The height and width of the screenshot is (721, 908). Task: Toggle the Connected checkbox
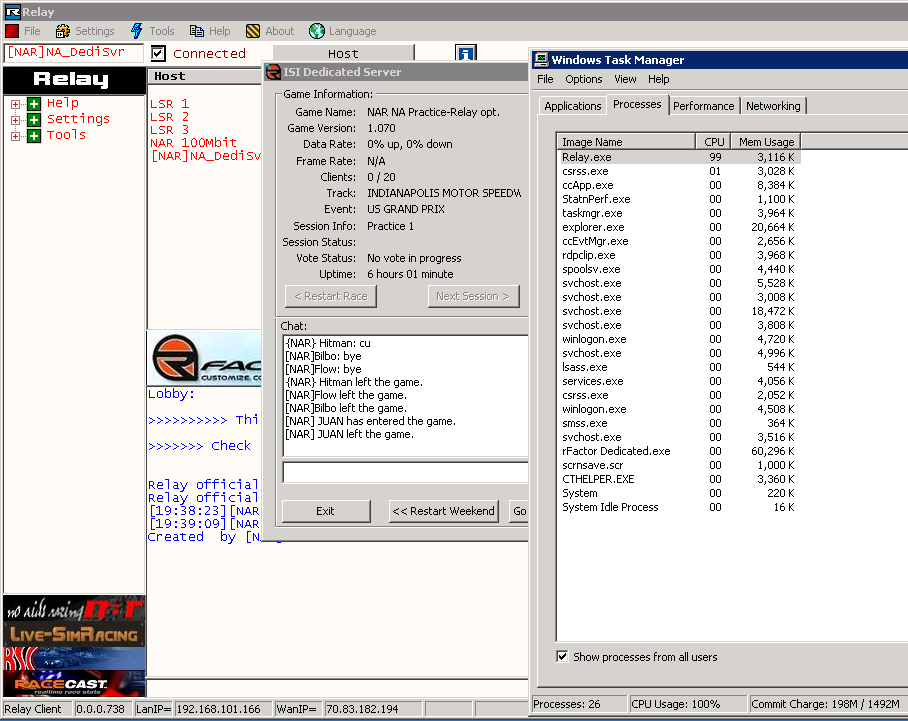[x=158, y=53]
